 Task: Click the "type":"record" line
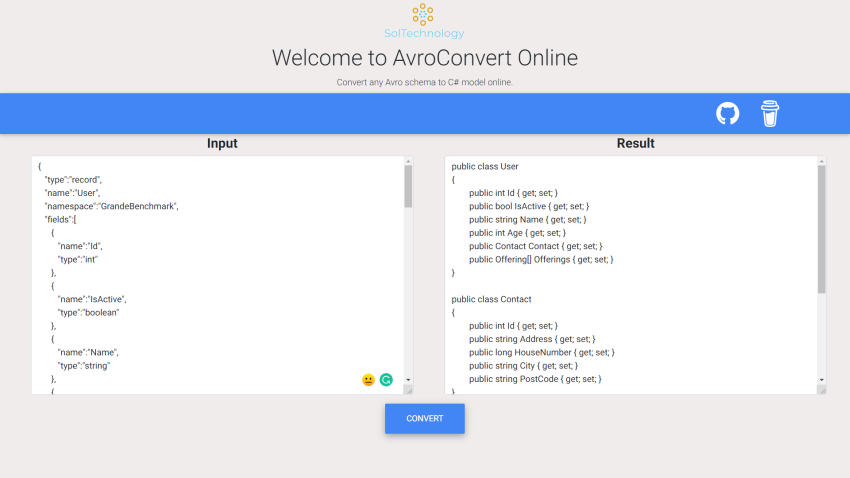73,179
